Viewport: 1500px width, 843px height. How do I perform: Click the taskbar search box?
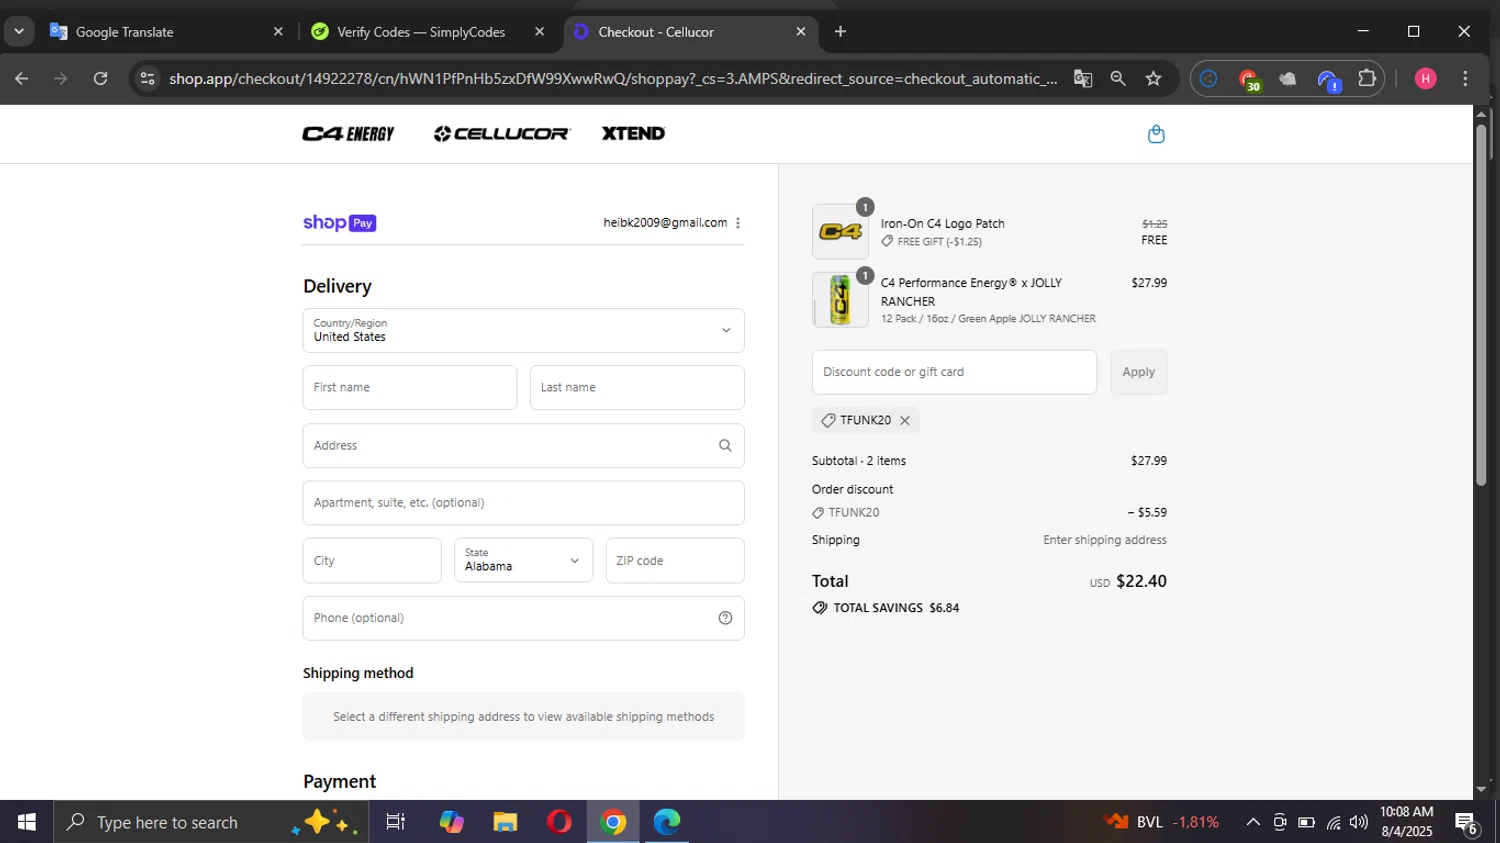(211, 822)
